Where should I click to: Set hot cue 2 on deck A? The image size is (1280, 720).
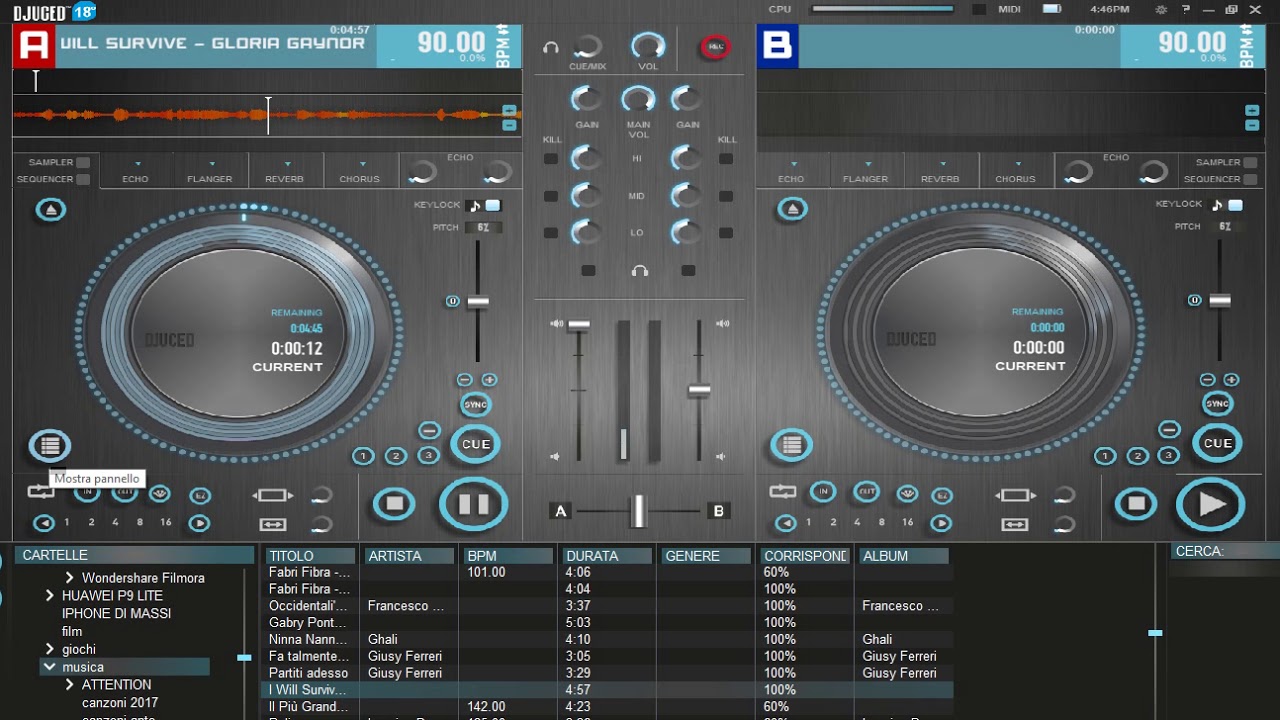[x=396, y=456]
